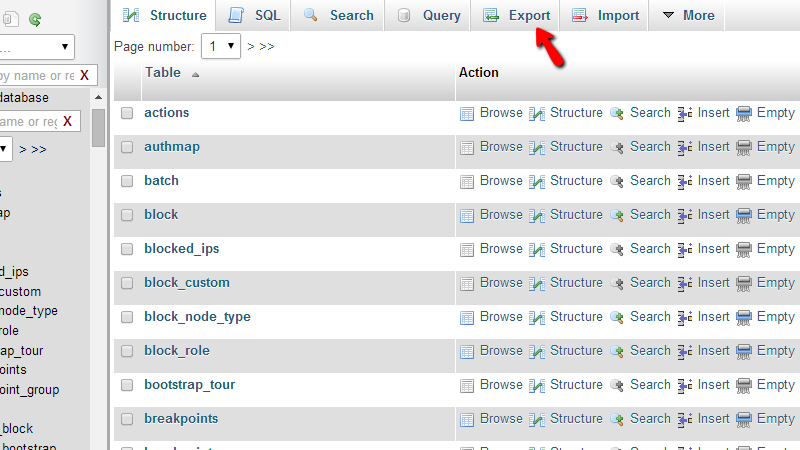Screen dimensions: 800x450
Task: Click Empty text link in authmap row
Action: 776,146
